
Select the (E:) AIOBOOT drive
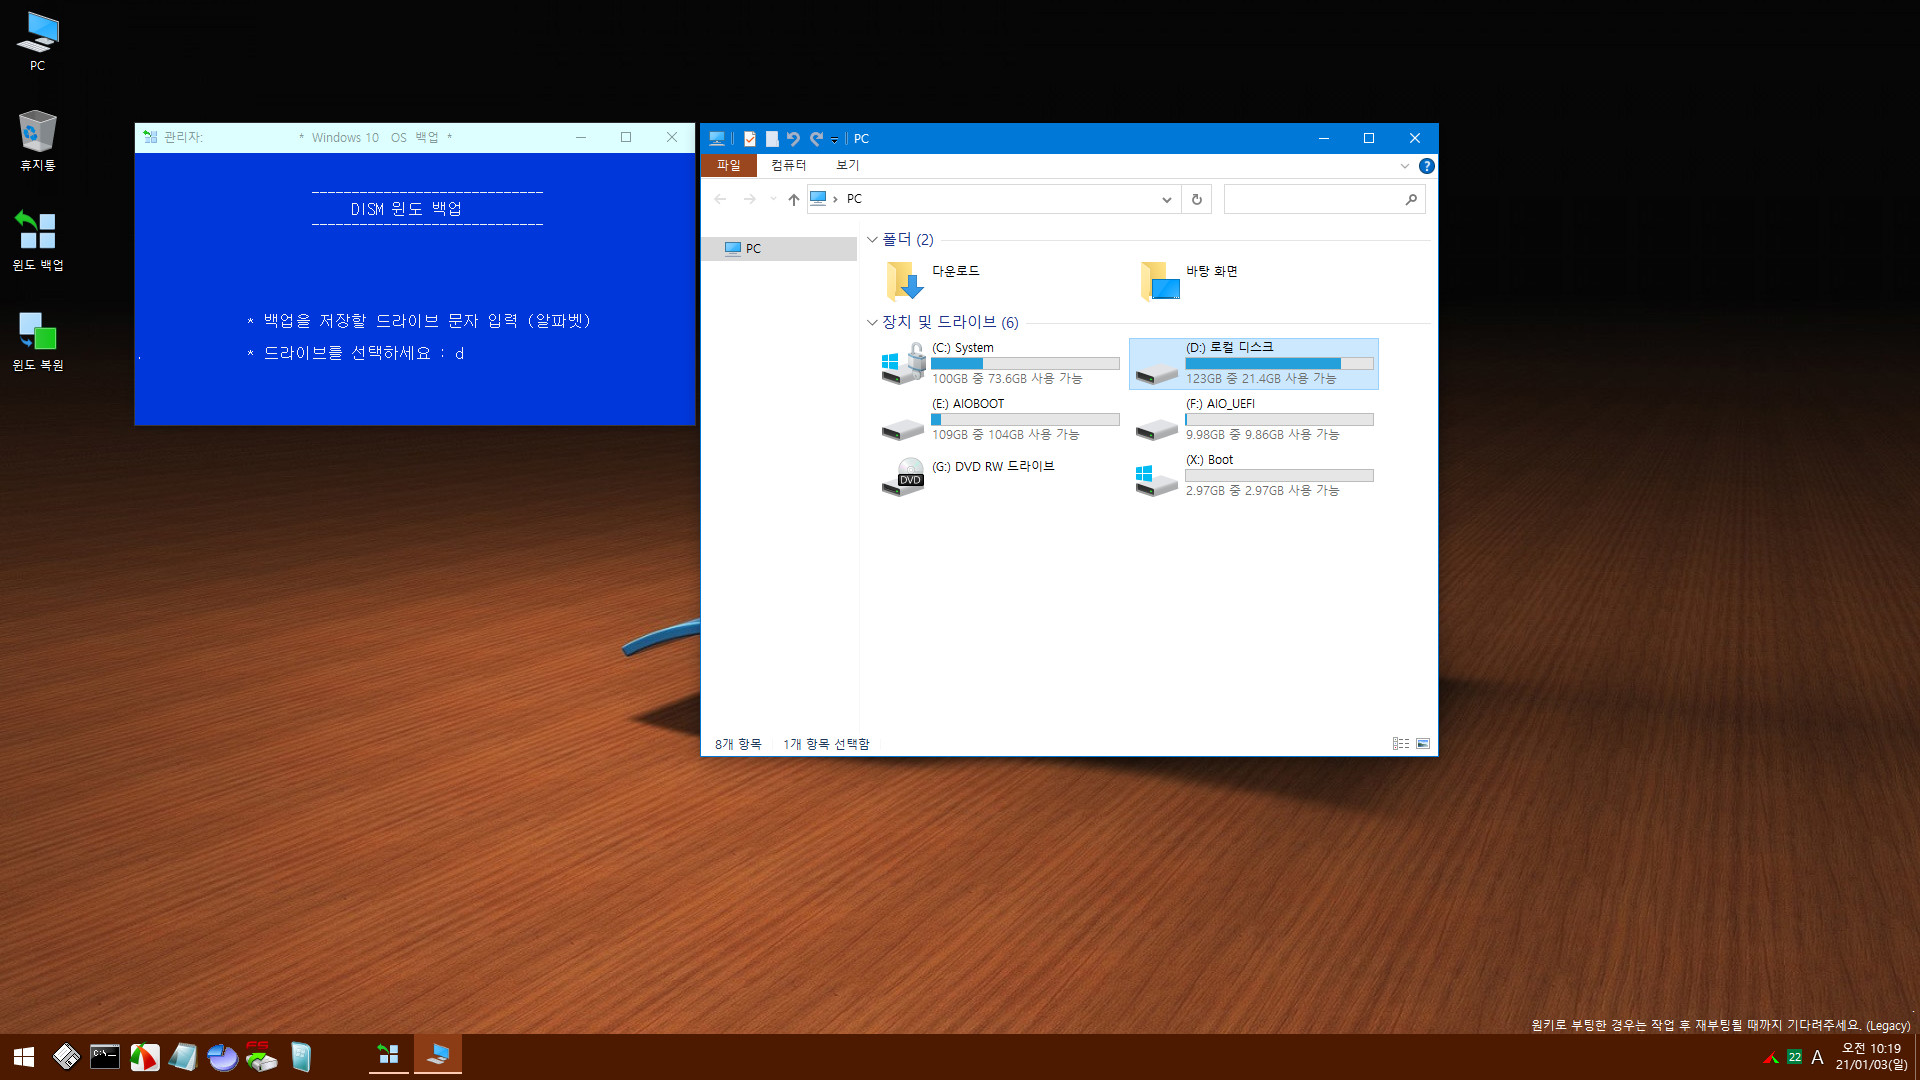(x=1000, y=420)
